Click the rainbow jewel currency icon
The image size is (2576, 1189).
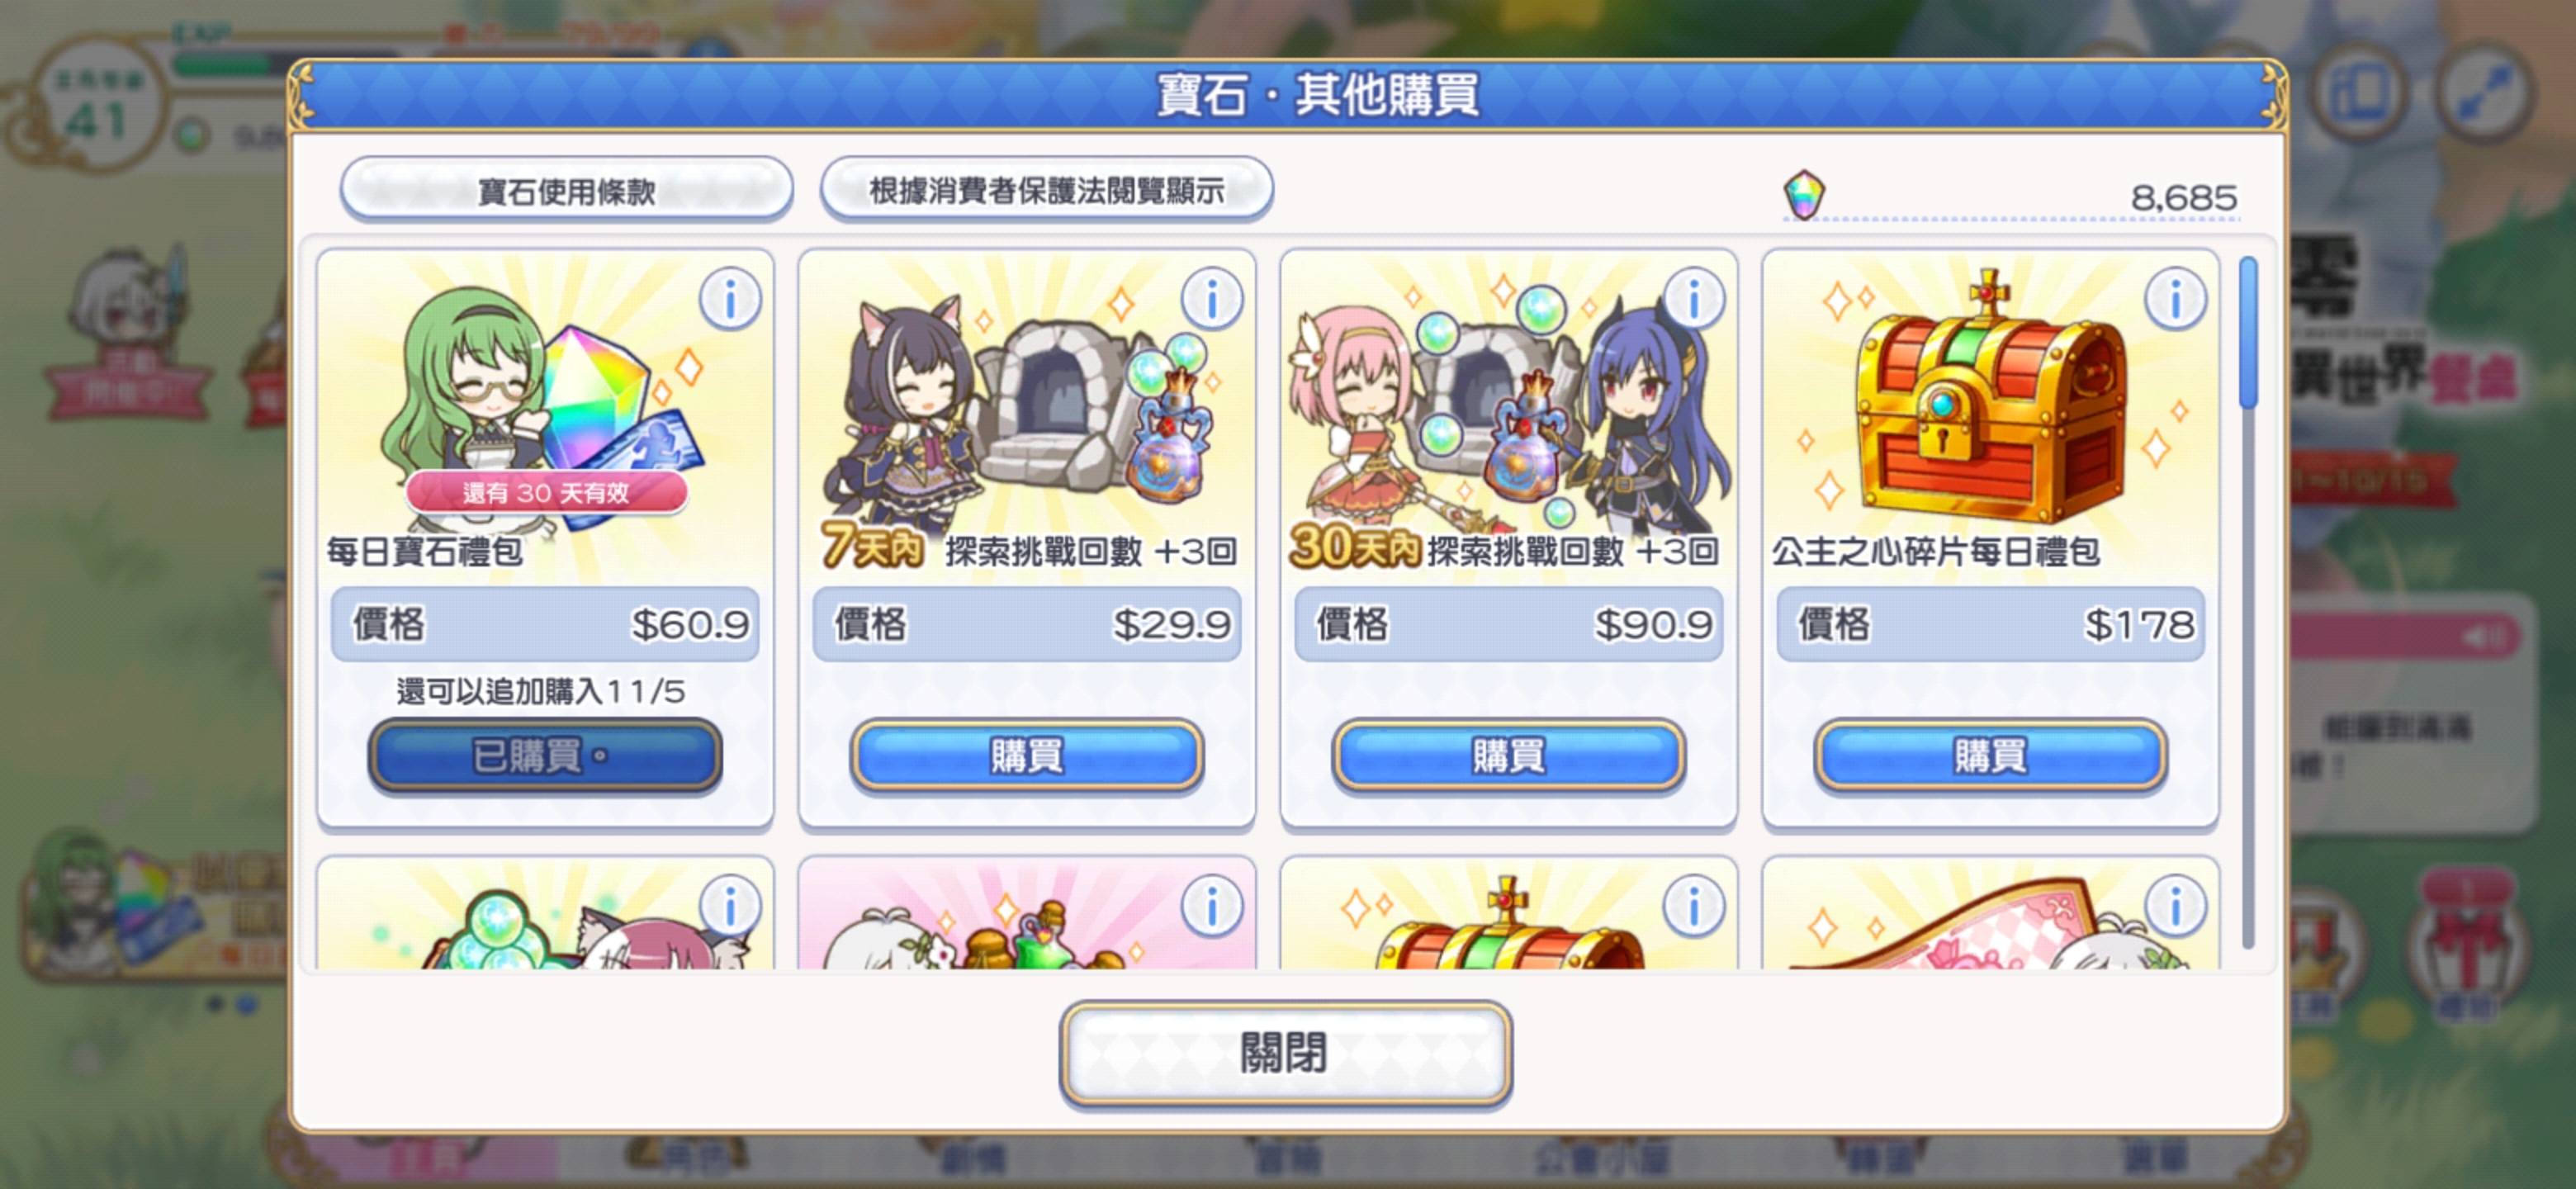[x=1804, y=194]
